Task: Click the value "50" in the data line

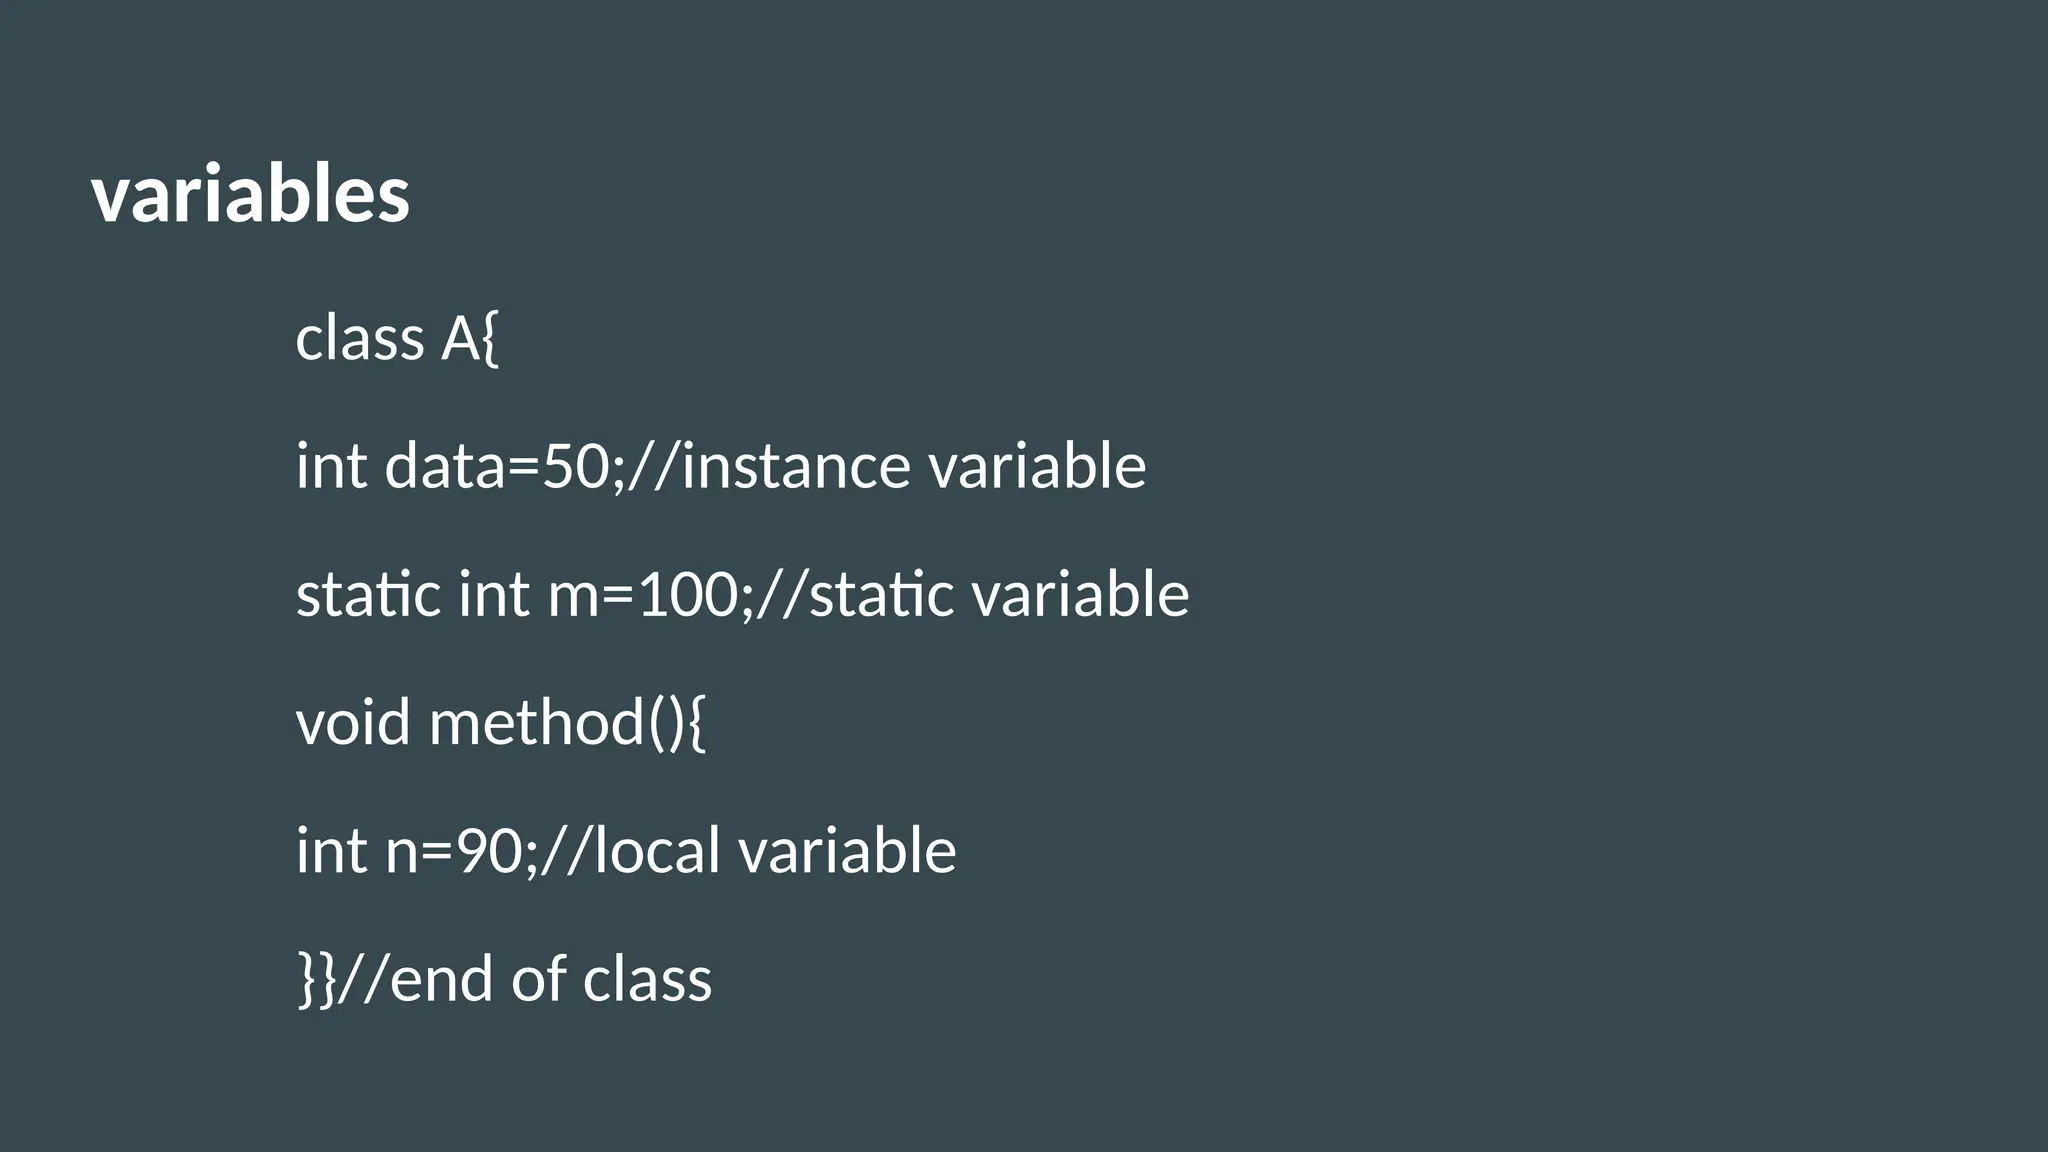Action: [574, 466]
